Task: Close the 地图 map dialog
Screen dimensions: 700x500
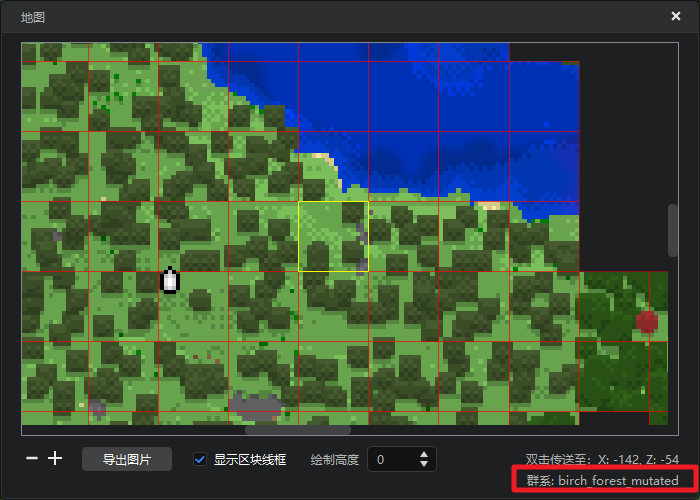Action: click(x=676, y=16)
